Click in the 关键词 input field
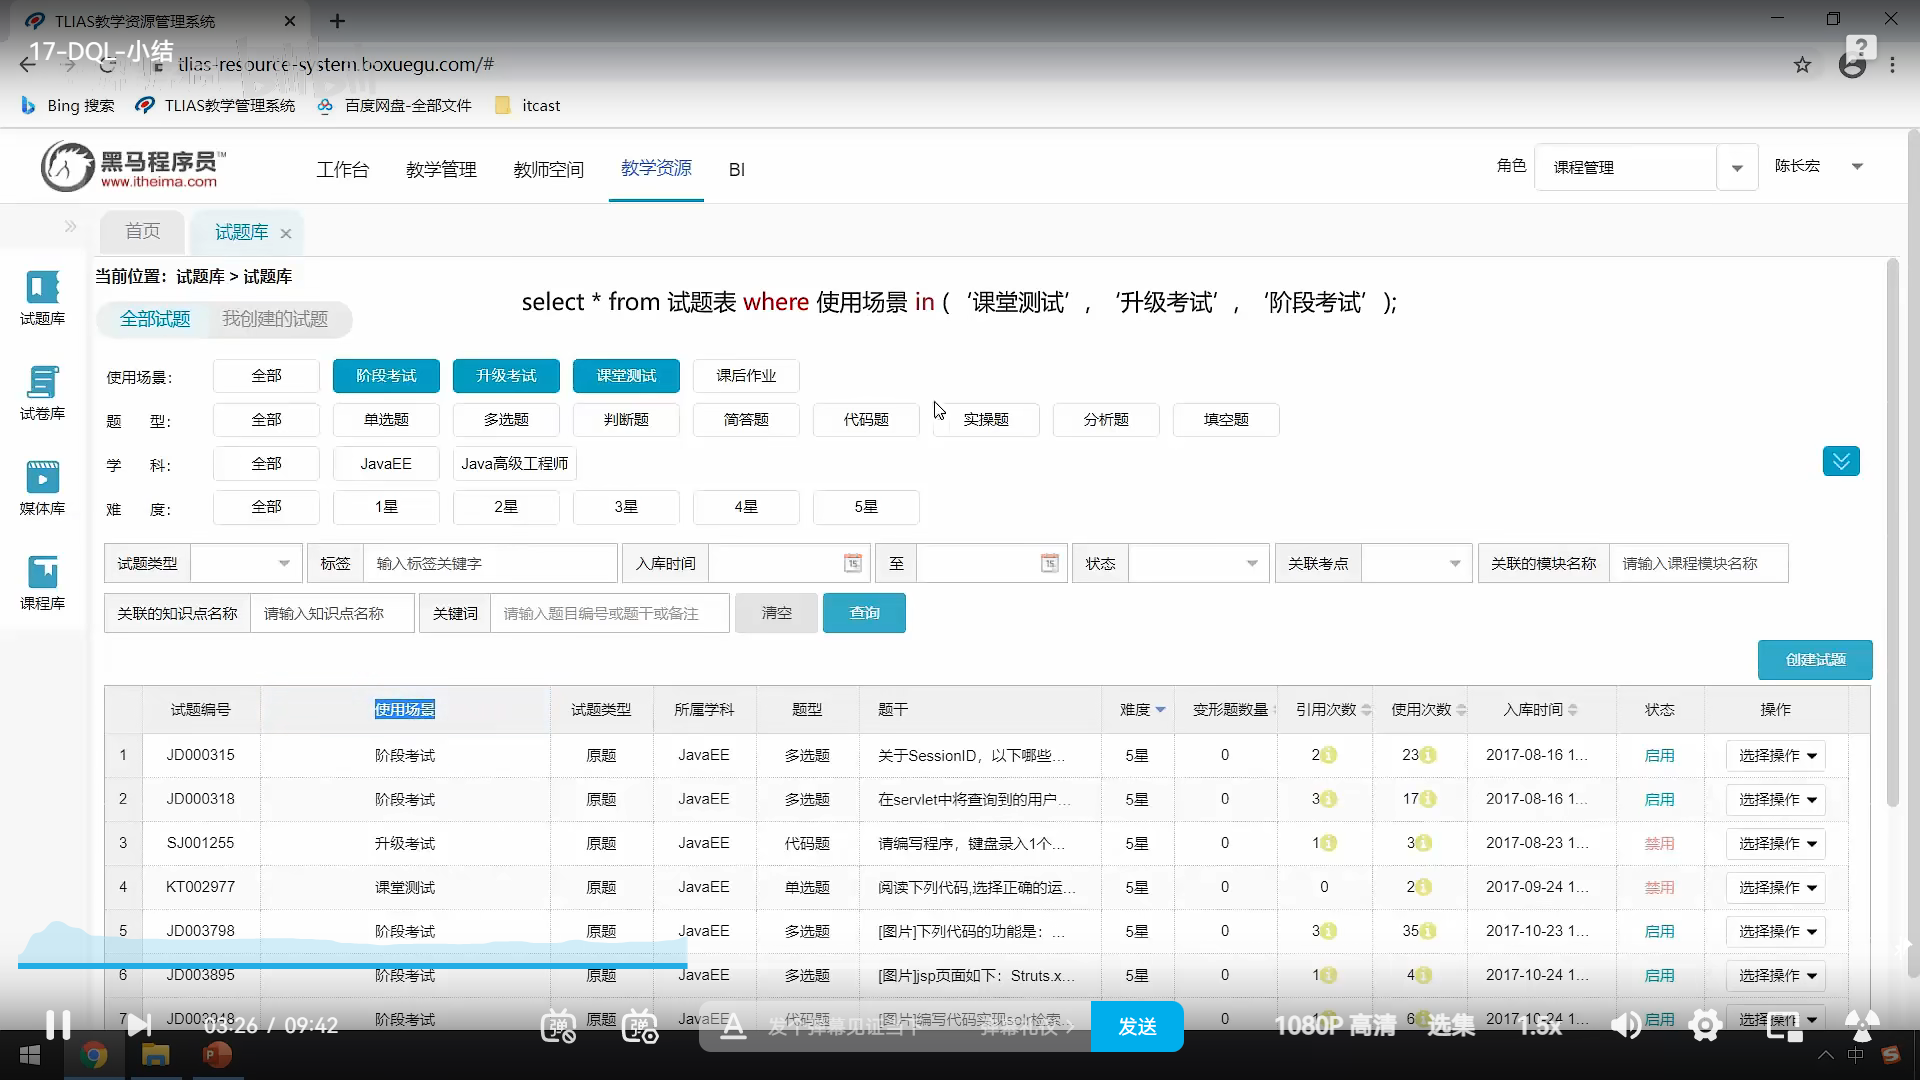Image resolution: width=1920 pixels, height=1080 pixels. click(609, 613)
